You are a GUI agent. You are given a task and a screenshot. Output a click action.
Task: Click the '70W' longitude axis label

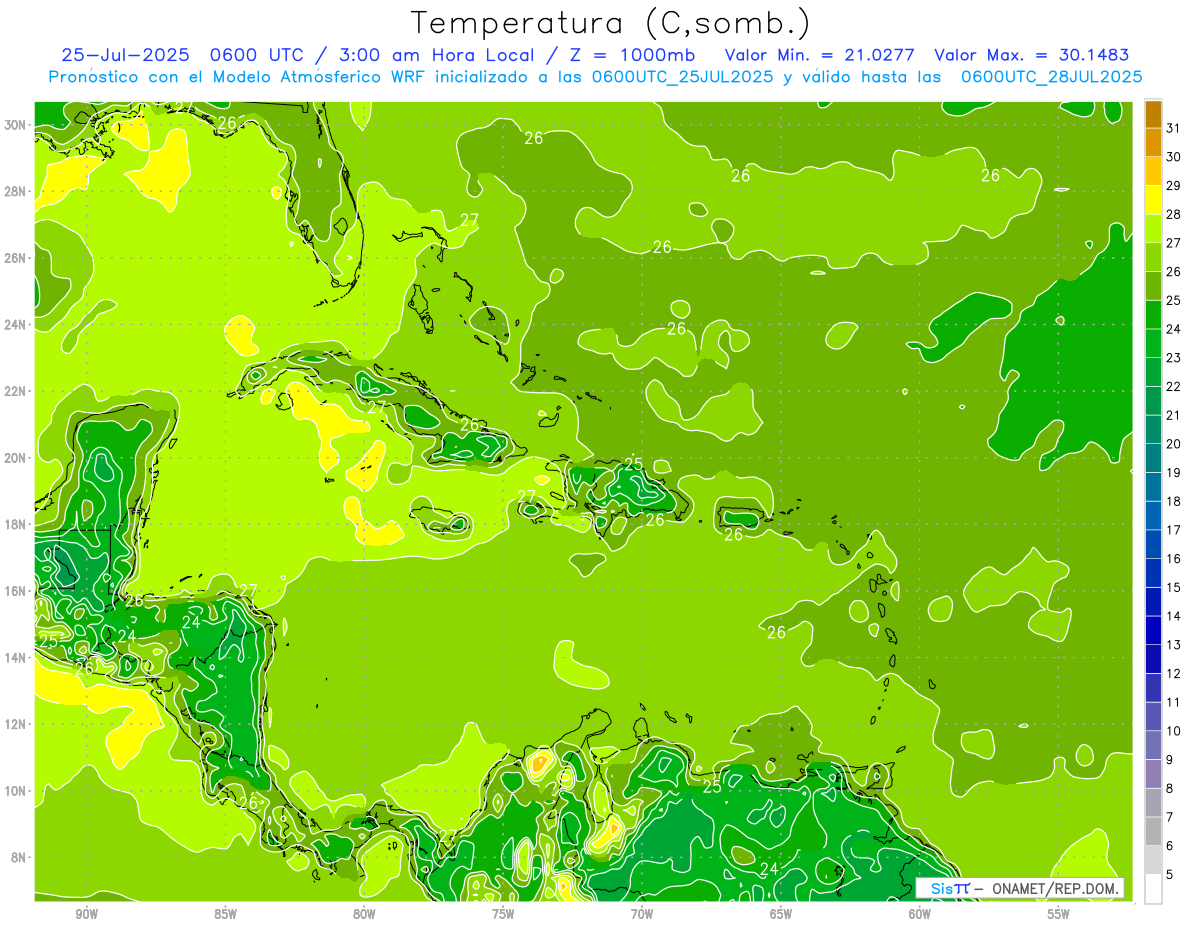(x=642, y=914)
